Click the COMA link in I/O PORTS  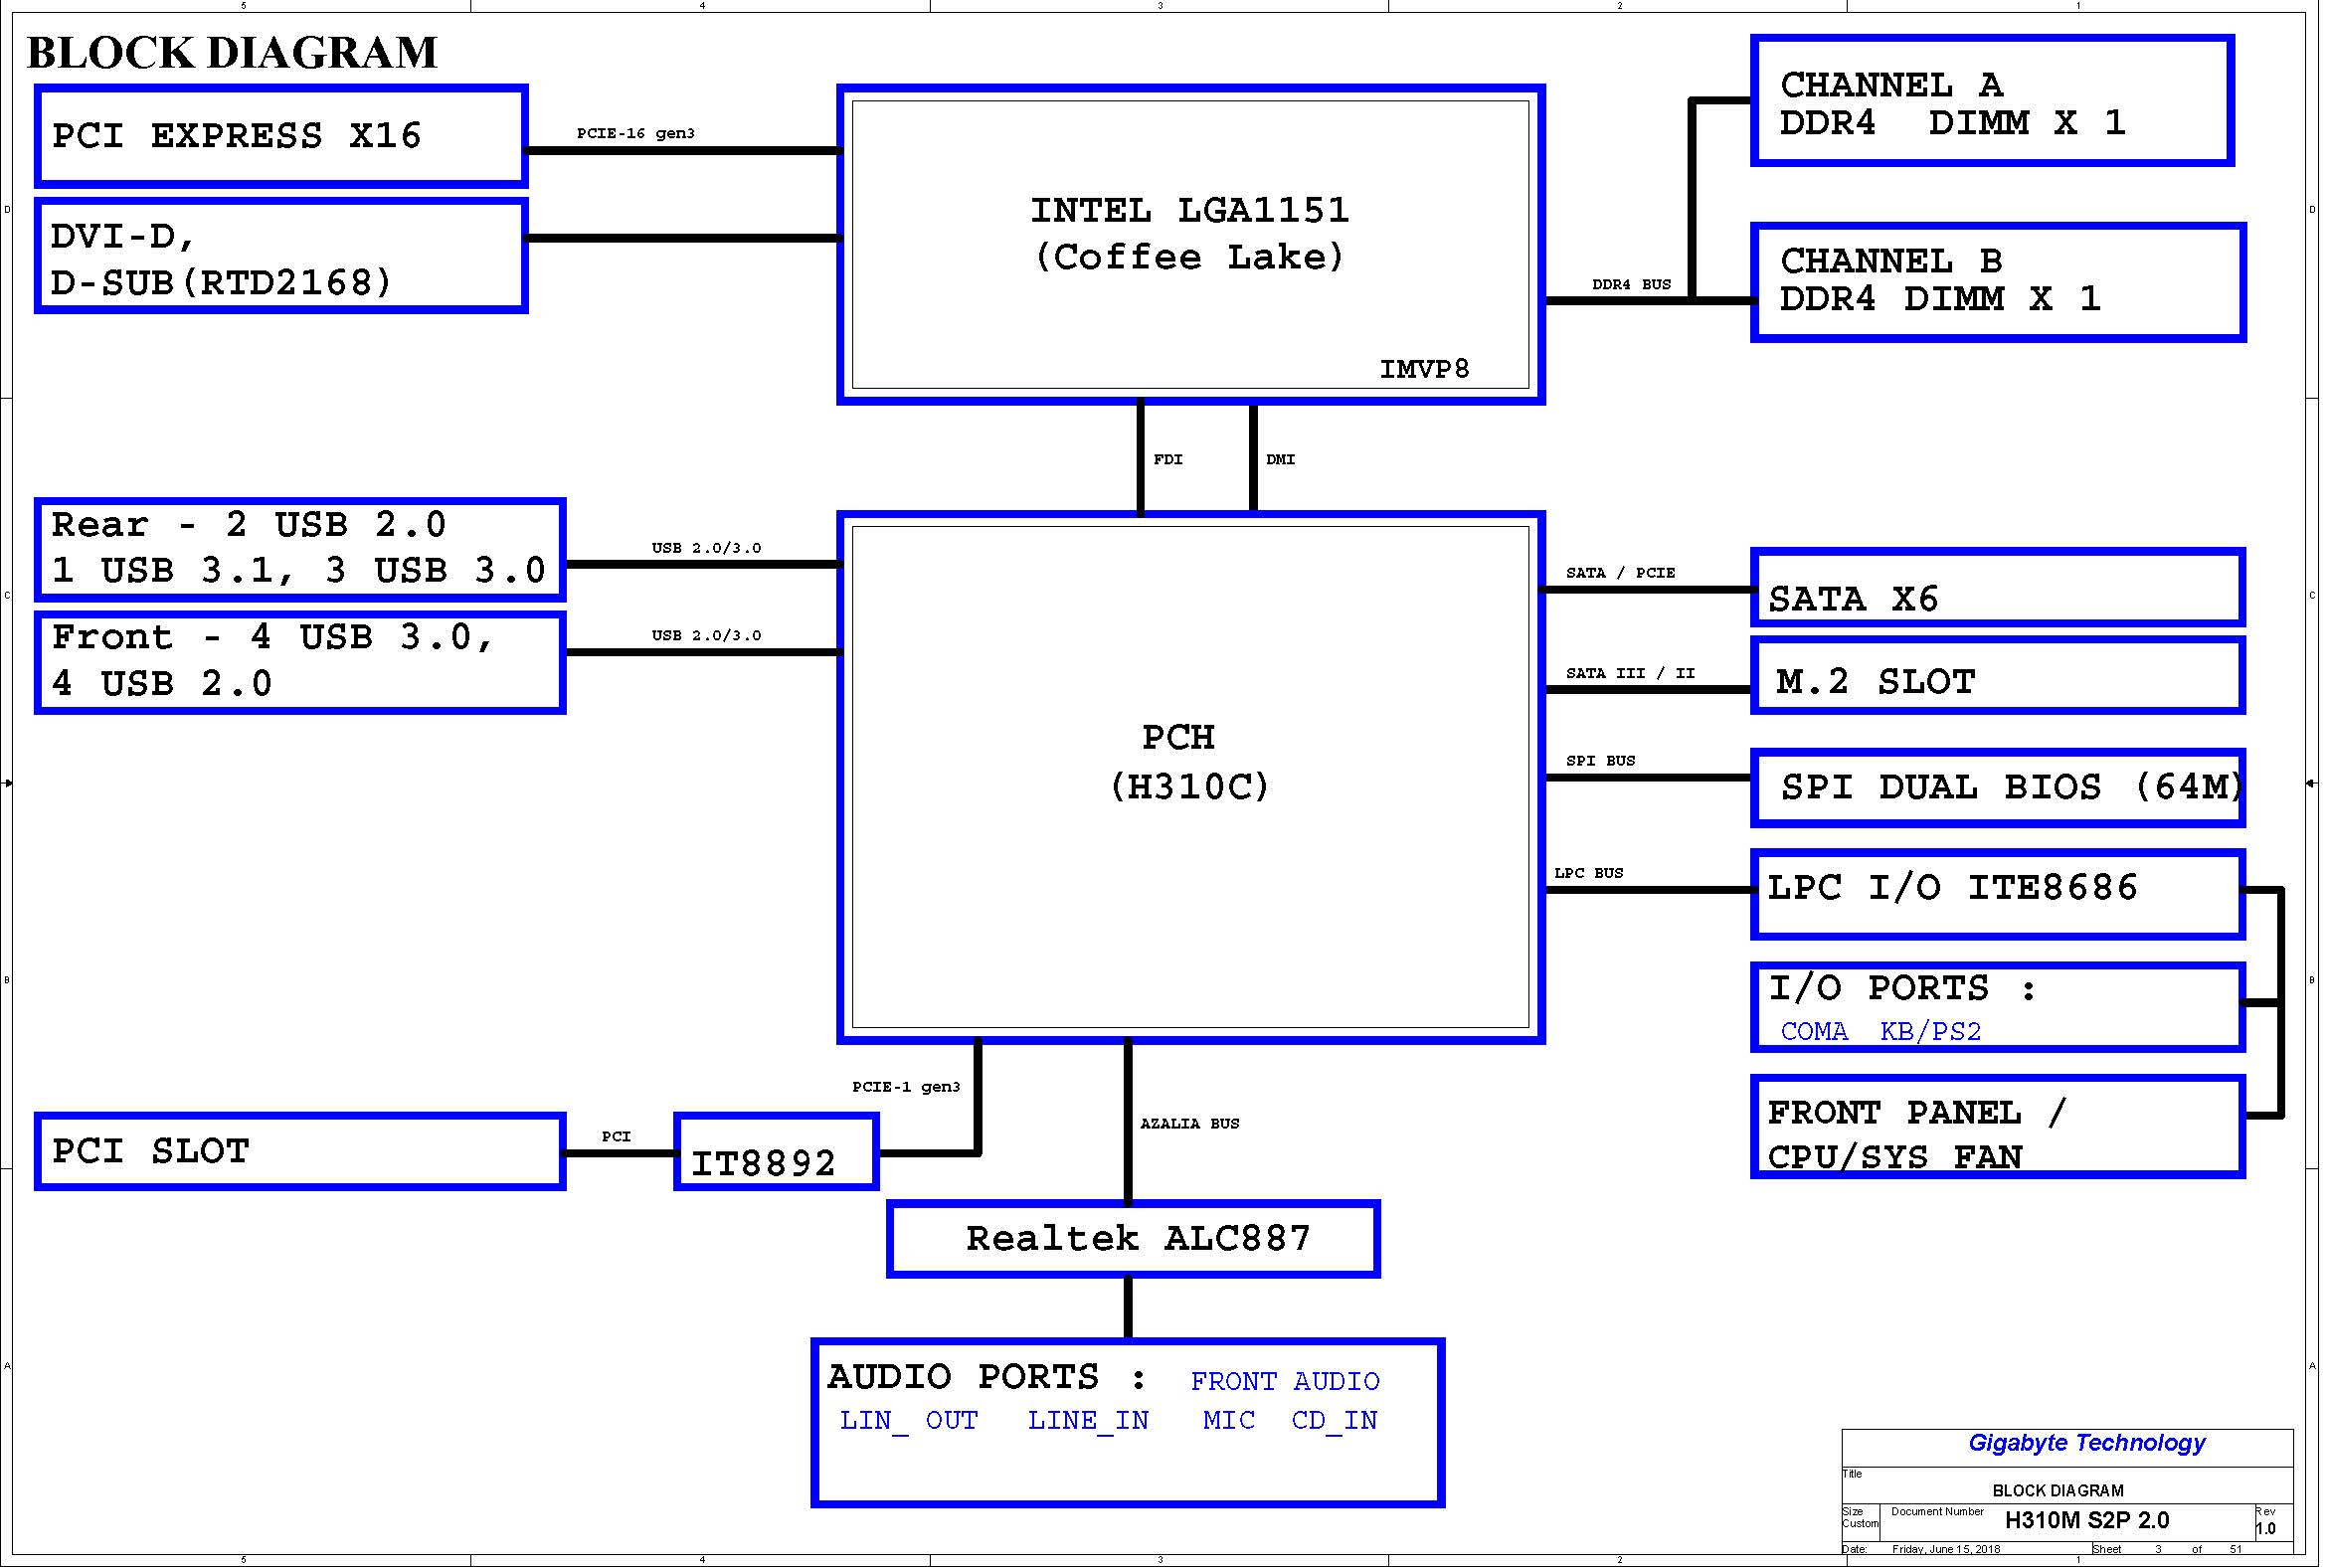[1814, 1031]
